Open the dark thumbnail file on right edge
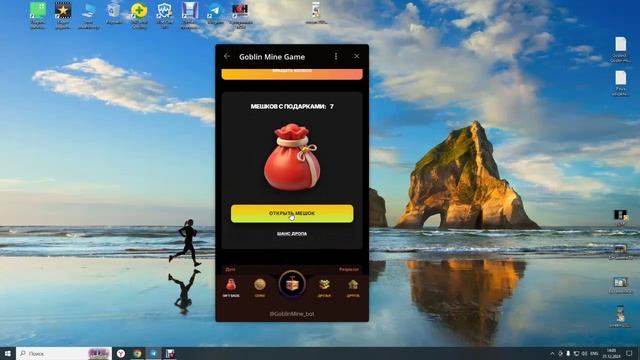Screen dimensions: 640x360 click(620, 218)
